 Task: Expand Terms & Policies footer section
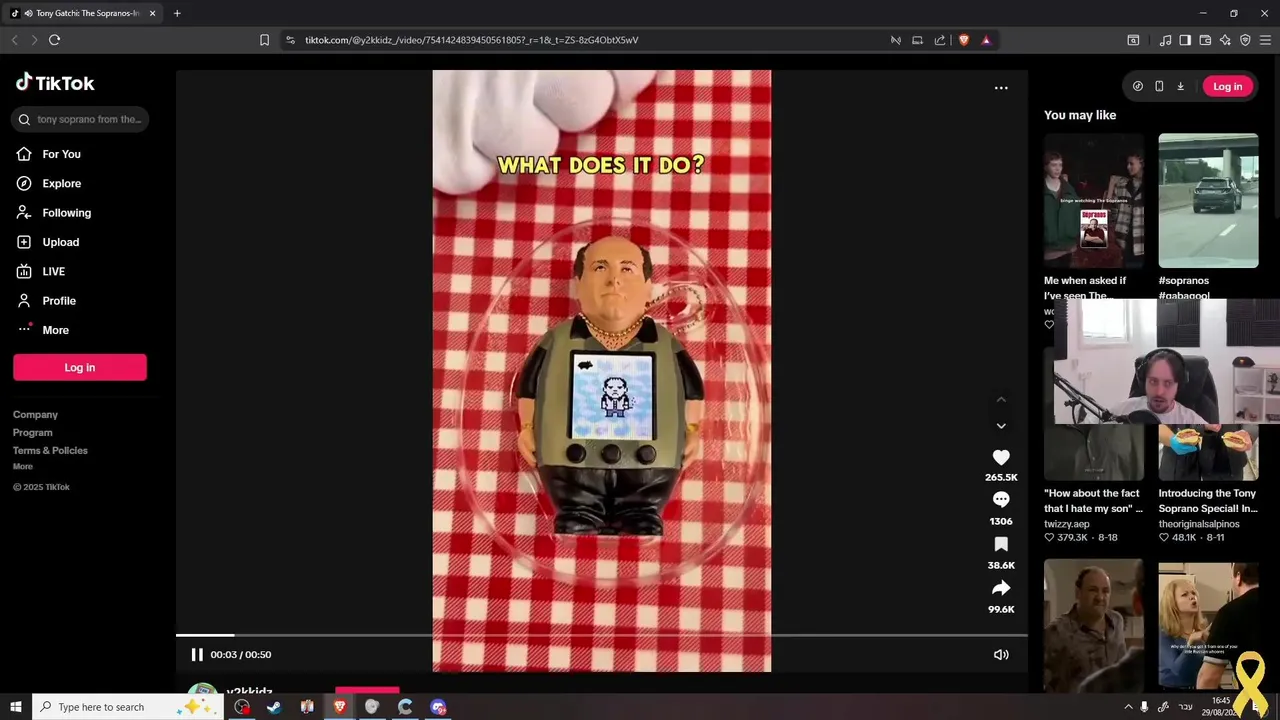tap(50, 450)
